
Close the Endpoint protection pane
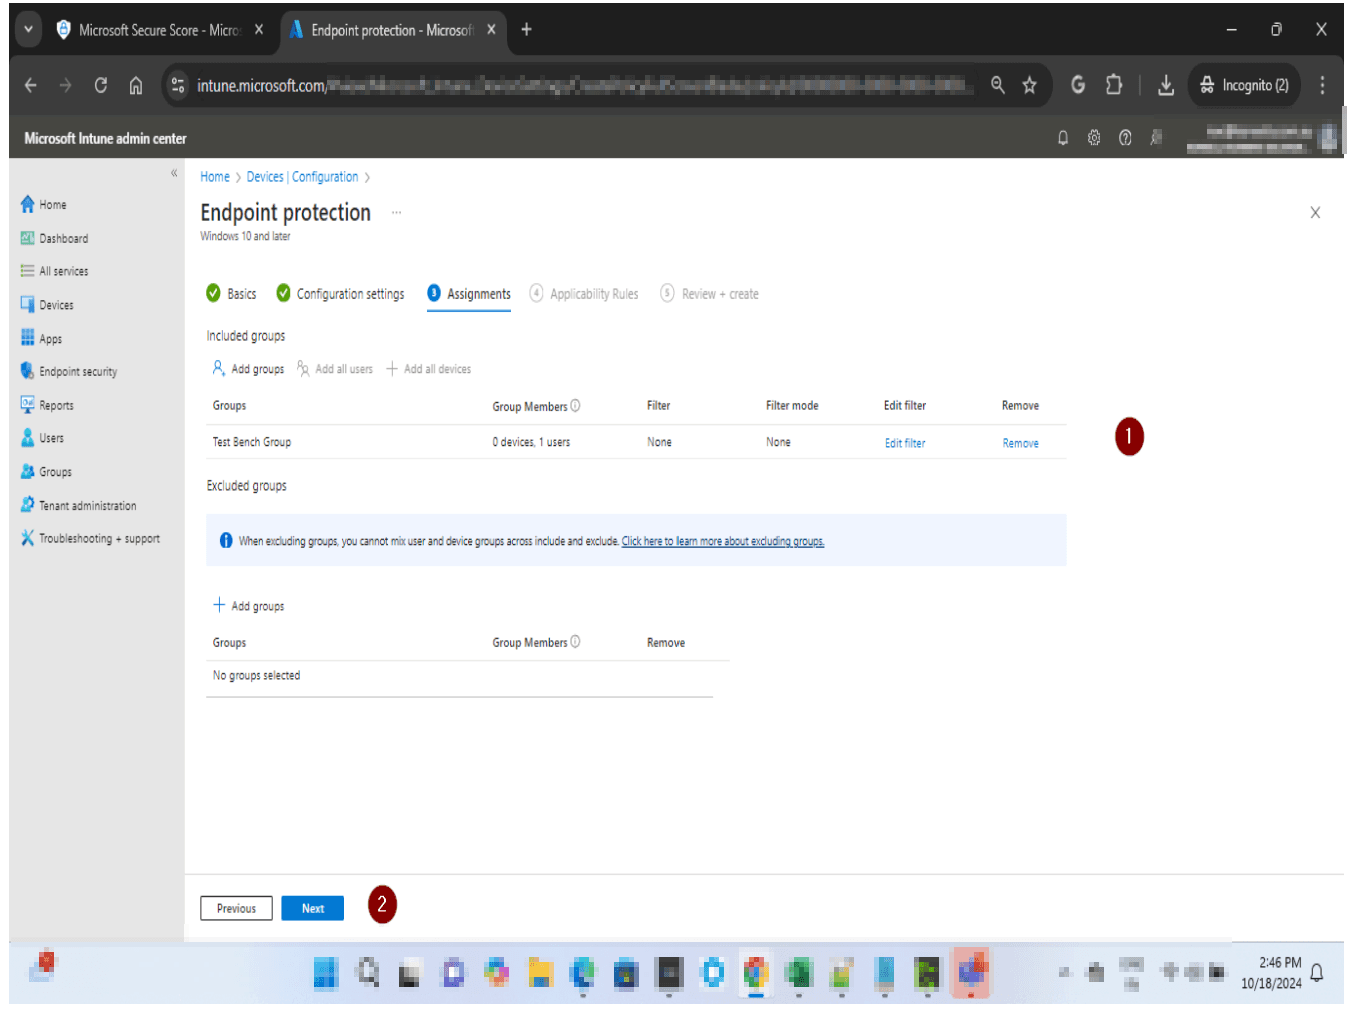click(x=1315, y=213)
